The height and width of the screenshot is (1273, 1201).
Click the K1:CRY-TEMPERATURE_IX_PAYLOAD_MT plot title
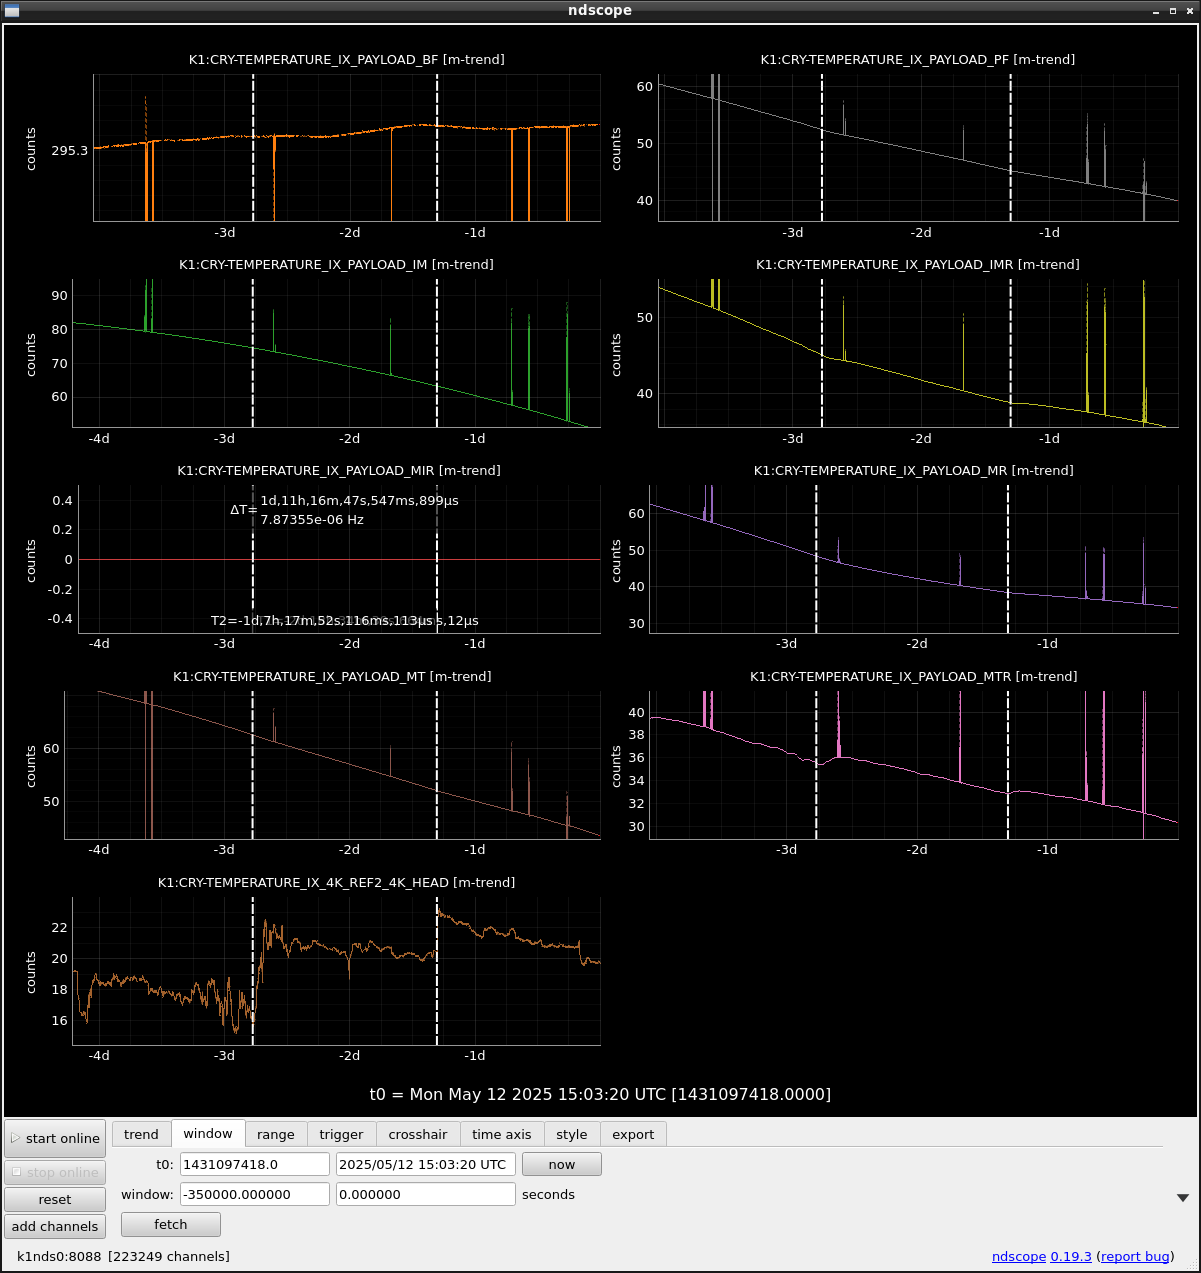tap(332, 677)
